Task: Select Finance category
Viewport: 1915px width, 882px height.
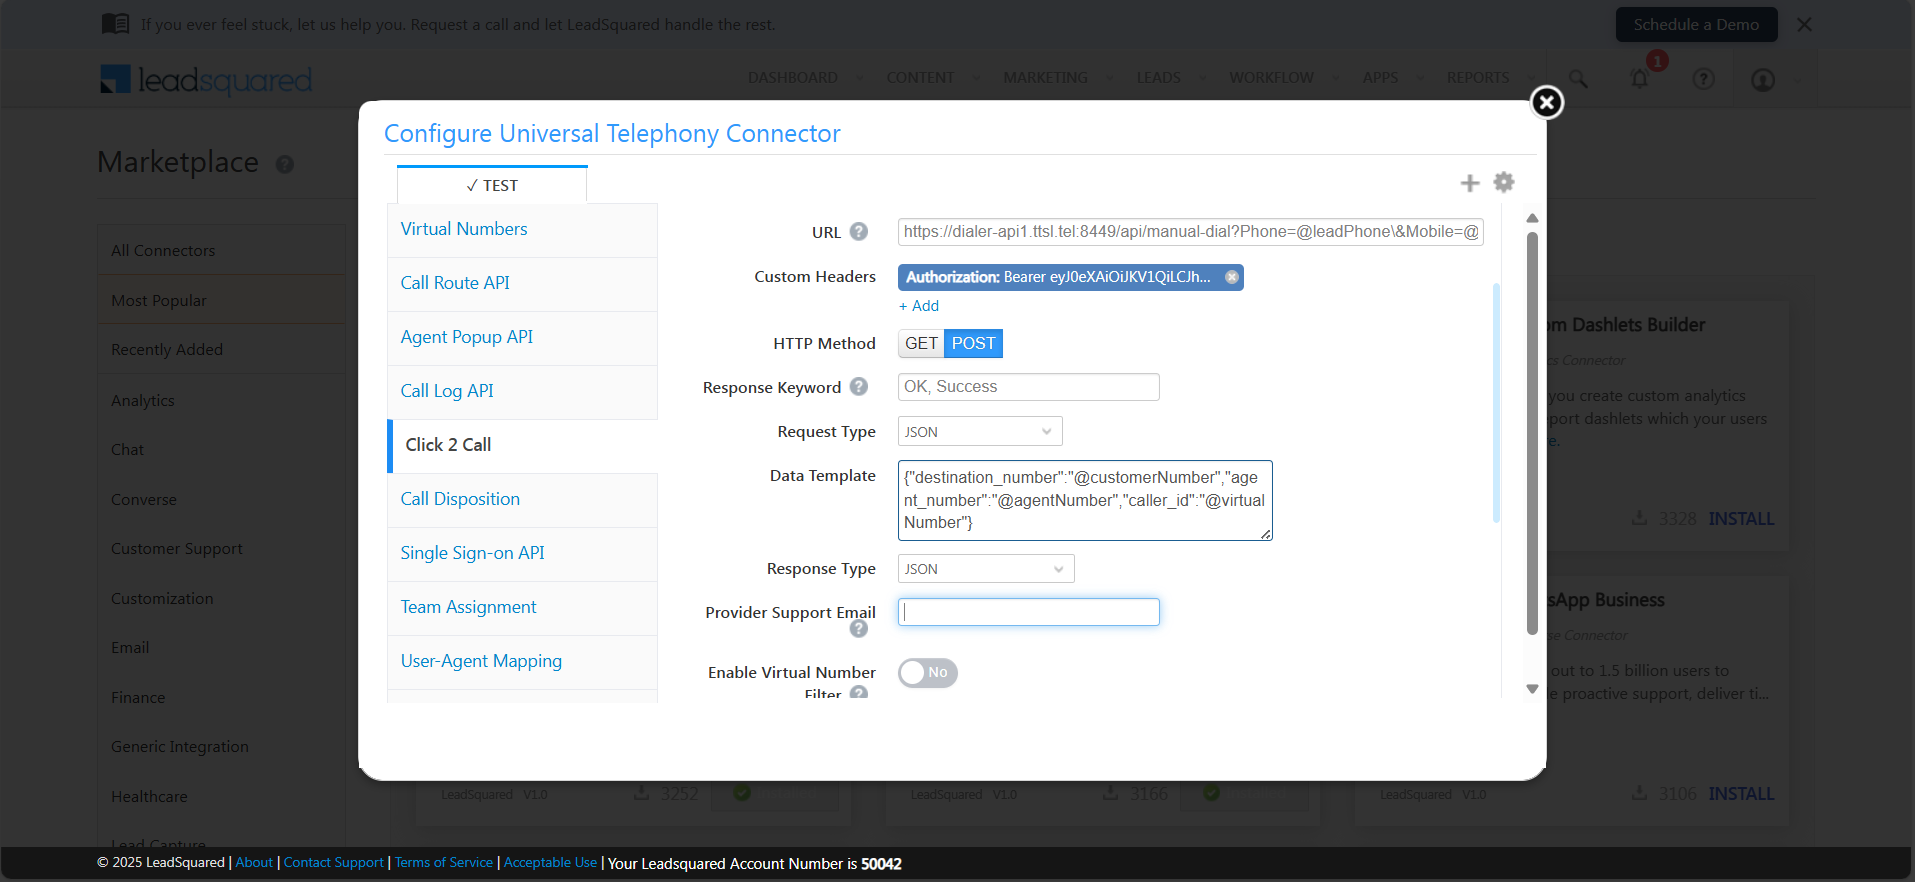Action: click(x=221, y=698)
